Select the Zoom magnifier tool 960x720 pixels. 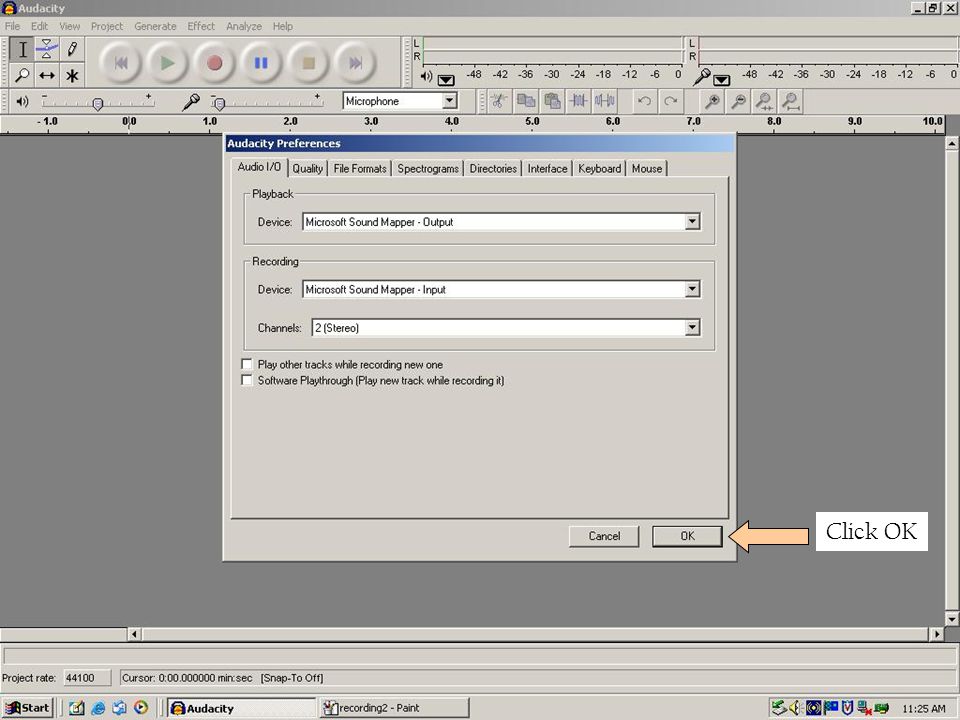point(22,75)
